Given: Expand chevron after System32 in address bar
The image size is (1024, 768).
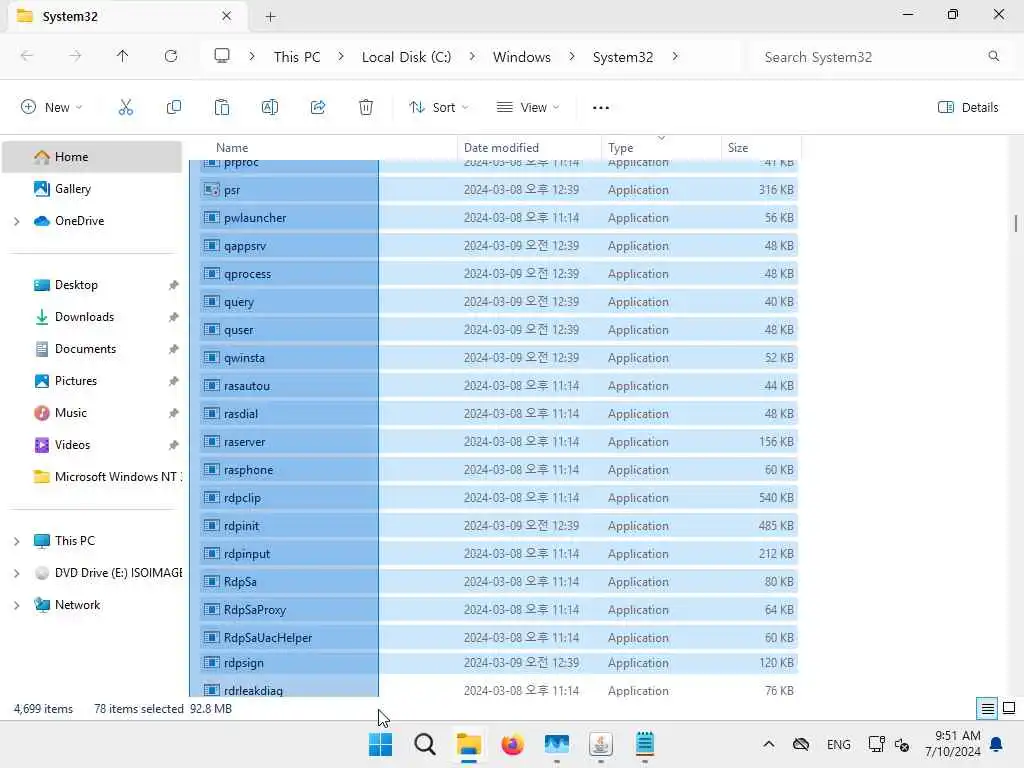Looking at the screenshot, I should click(675, 56).
